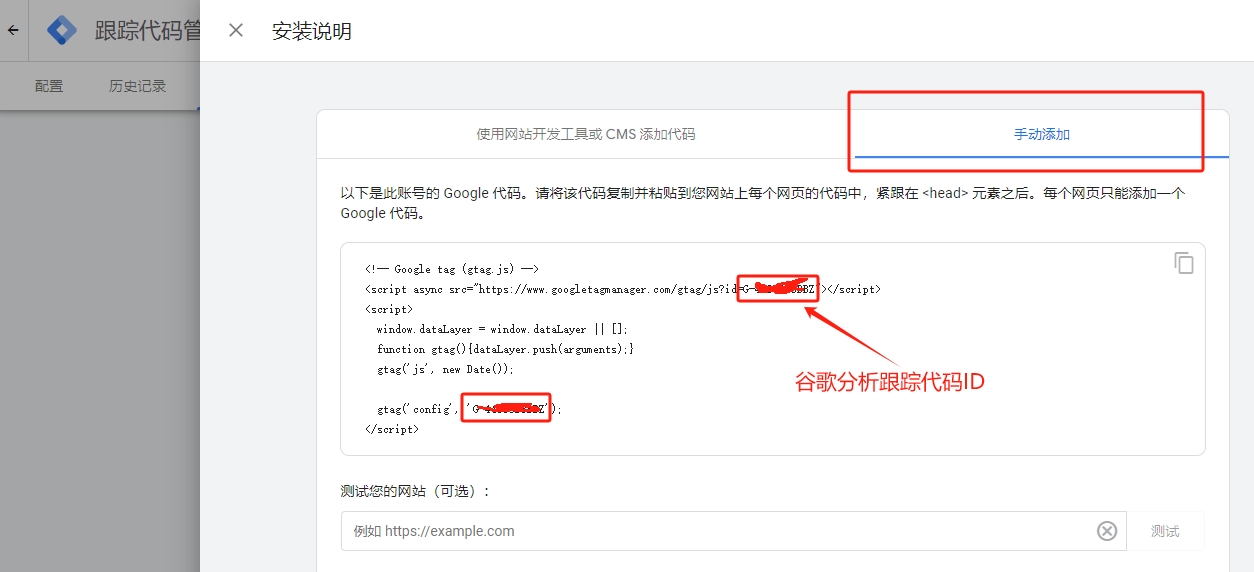The image size is (1254, 572).
Task: Click the Tag Manager diamond logo
Action: [x=62, y=30]
